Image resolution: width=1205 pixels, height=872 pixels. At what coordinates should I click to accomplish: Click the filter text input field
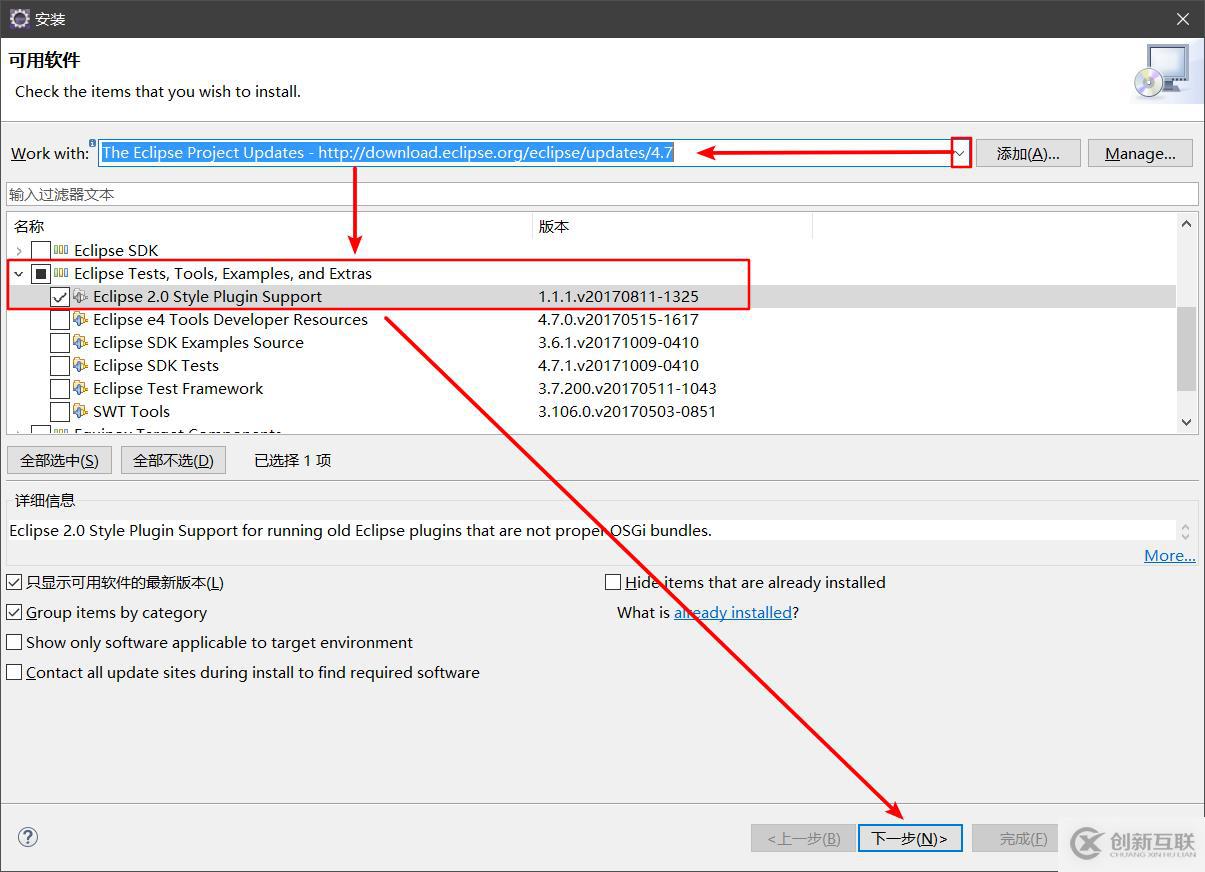click(602, 194)
